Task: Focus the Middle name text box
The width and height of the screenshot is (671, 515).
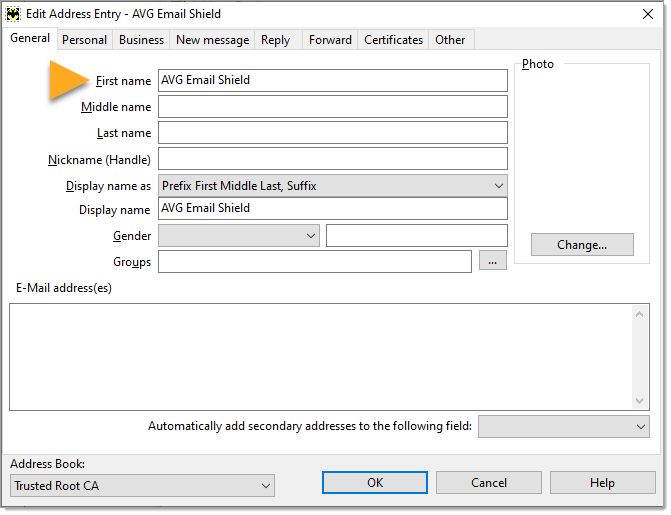Action: pos(332,107)
